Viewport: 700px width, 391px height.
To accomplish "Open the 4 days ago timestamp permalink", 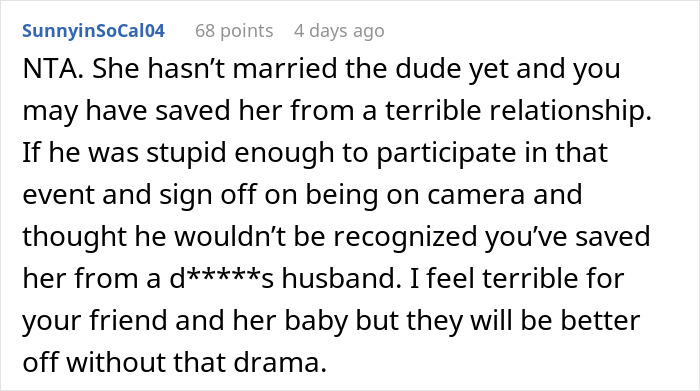I will tap(339, 31).
